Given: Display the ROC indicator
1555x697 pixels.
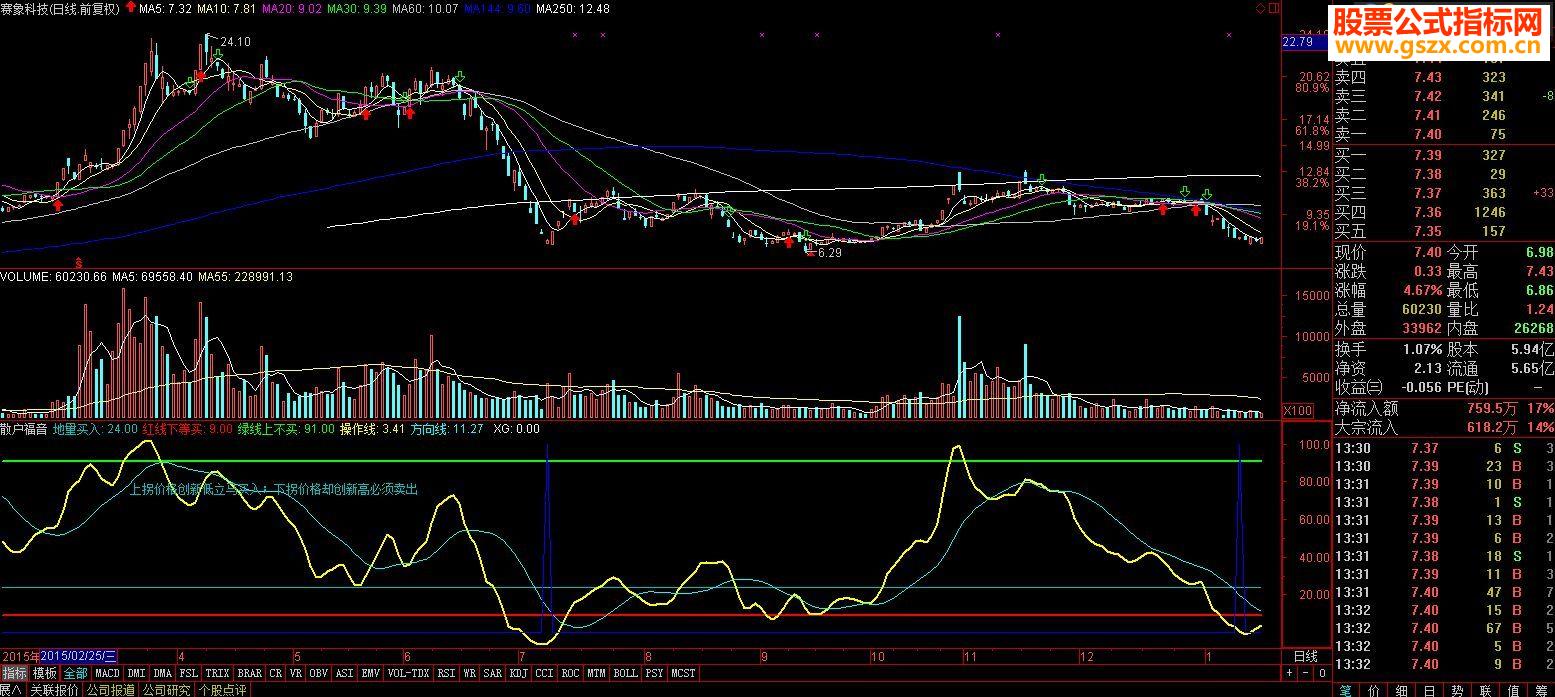Looking at the screenshot, I should point(570,673).
